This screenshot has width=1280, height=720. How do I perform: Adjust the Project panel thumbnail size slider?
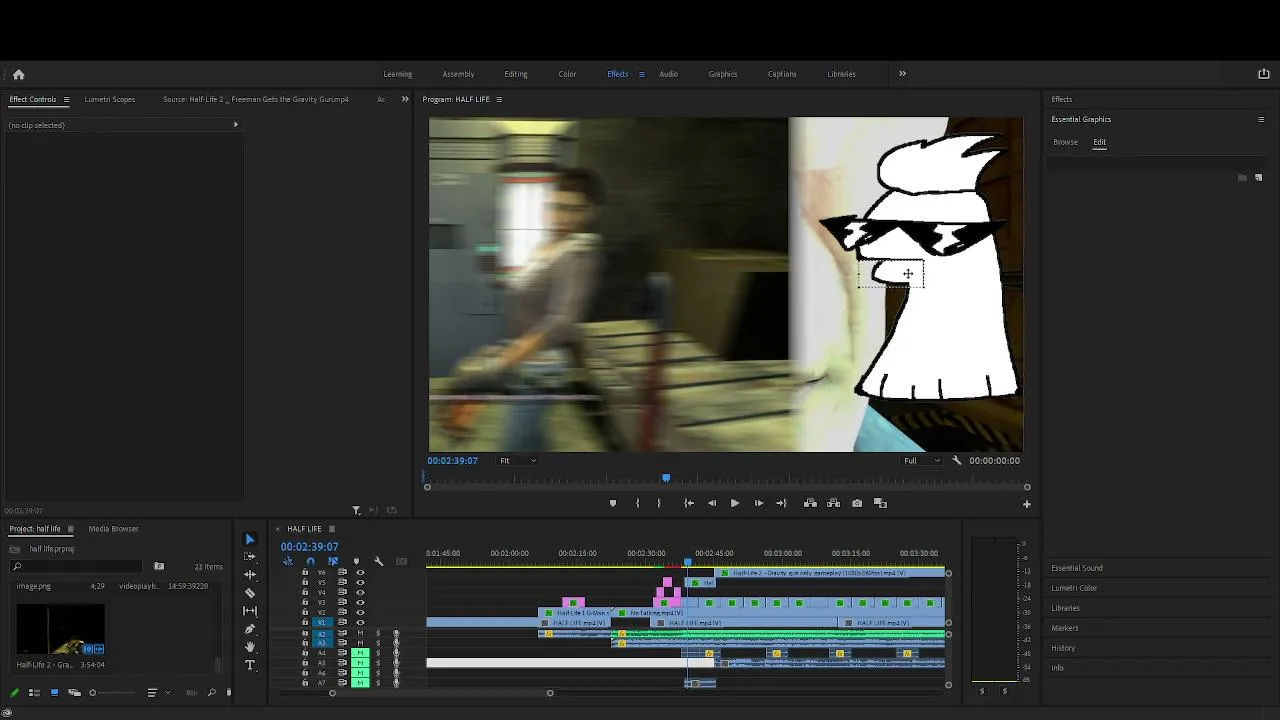coord(93,692)
